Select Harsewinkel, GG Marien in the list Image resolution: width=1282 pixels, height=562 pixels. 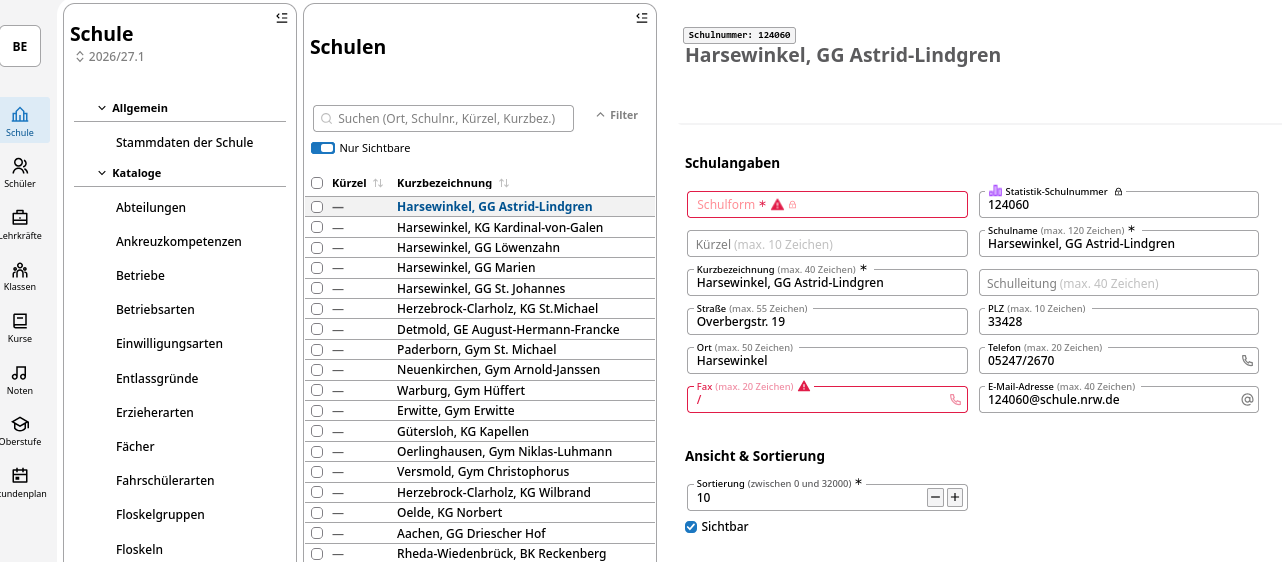[x=480, y=267]
